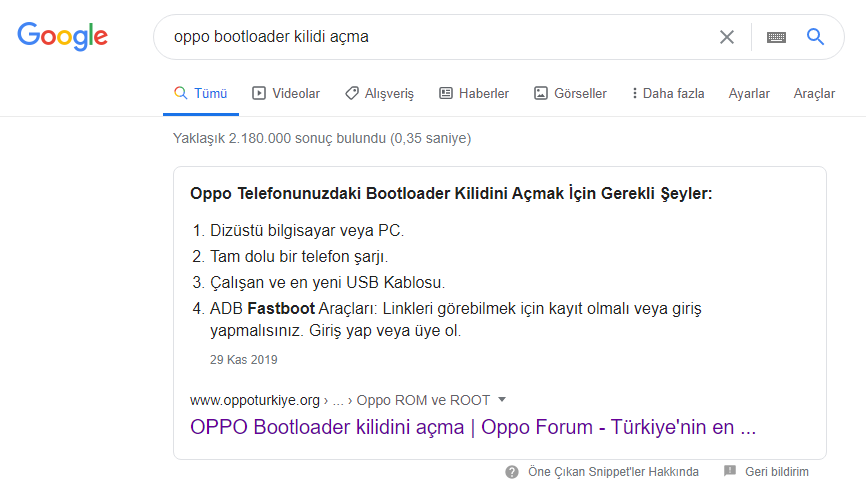Click list item Dizüstü bilgisayar veya PC
866x497 pixels.
(x=307, y=230)
